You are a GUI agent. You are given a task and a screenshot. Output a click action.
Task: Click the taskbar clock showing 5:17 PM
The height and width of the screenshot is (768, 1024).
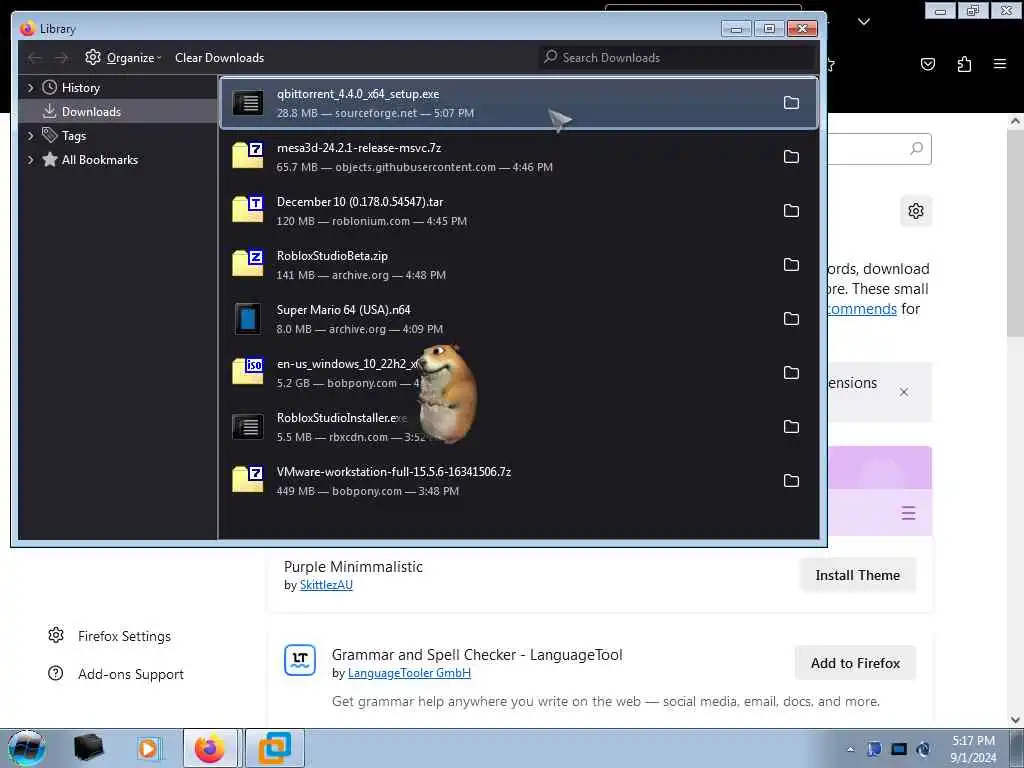tap(973, 749)
